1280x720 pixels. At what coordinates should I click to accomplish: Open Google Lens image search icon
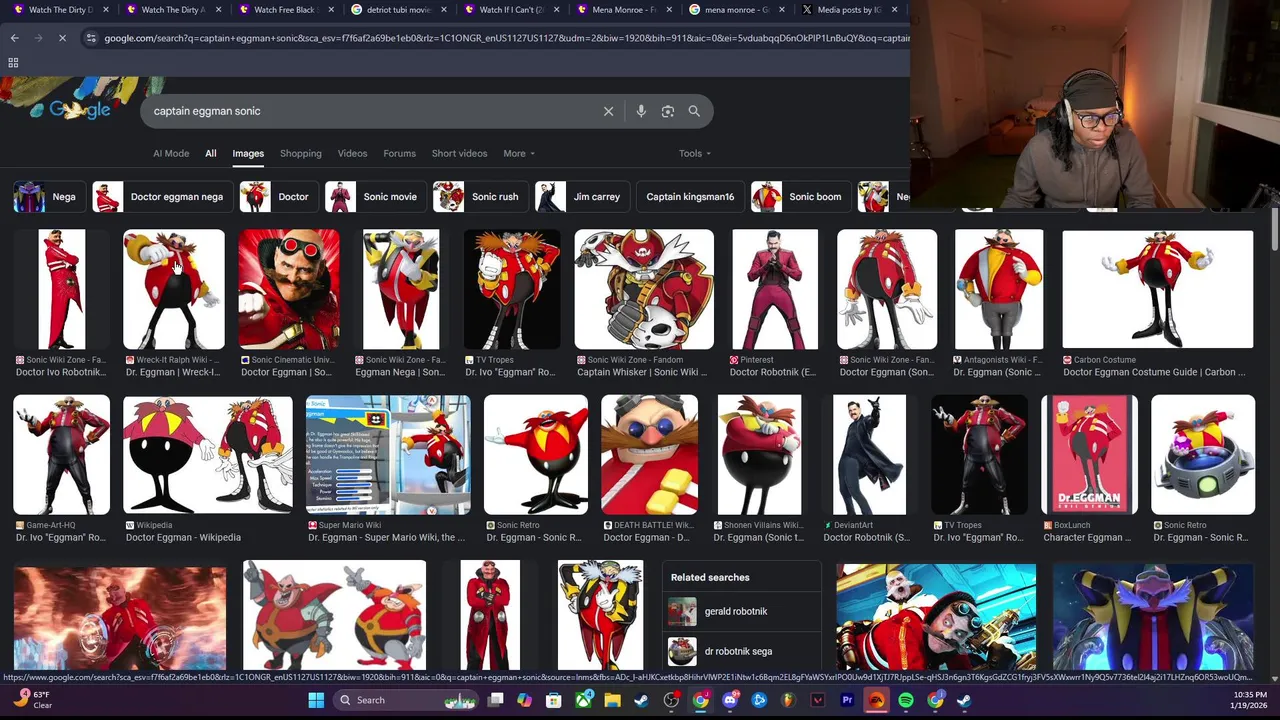[x=668, y=111]
